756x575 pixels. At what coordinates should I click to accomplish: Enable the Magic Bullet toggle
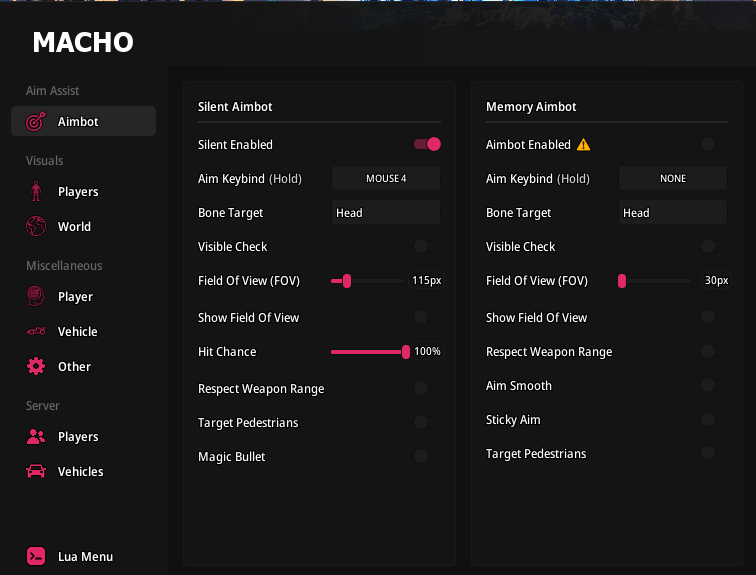point(428,457)
